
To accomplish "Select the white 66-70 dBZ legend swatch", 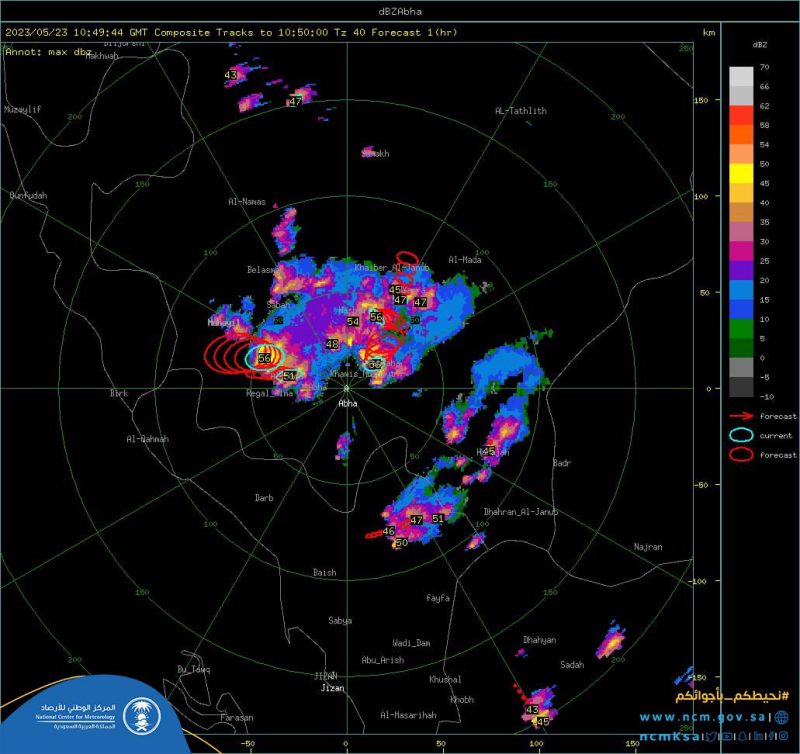I will coord(741,76).
